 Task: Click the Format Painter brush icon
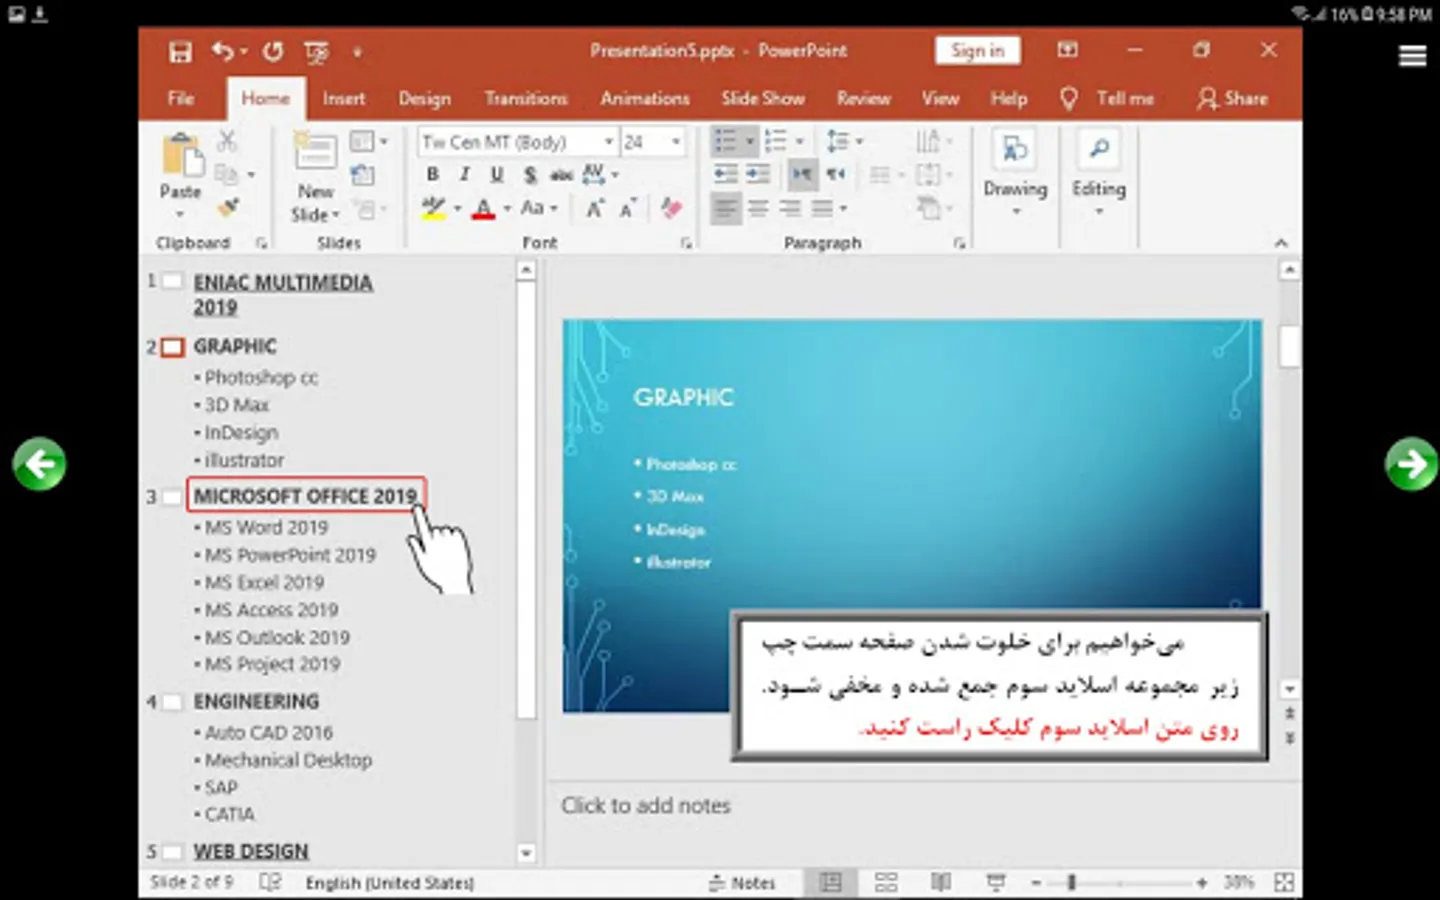[x=228, y=208]
